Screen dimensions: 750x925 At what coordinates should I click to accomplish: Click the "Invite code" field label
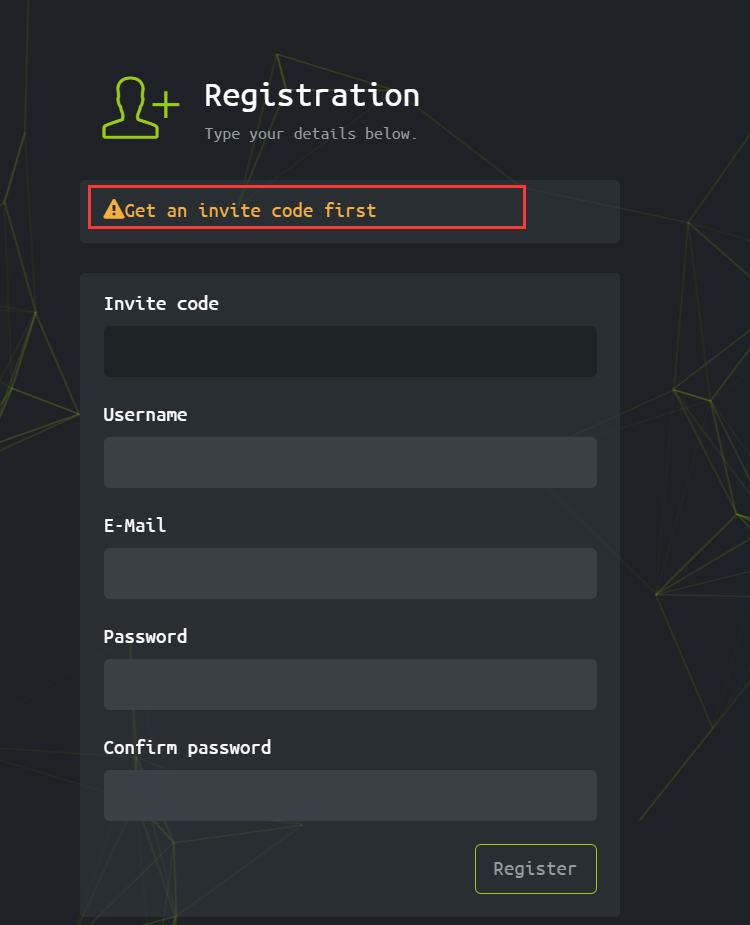coord(161,304)
